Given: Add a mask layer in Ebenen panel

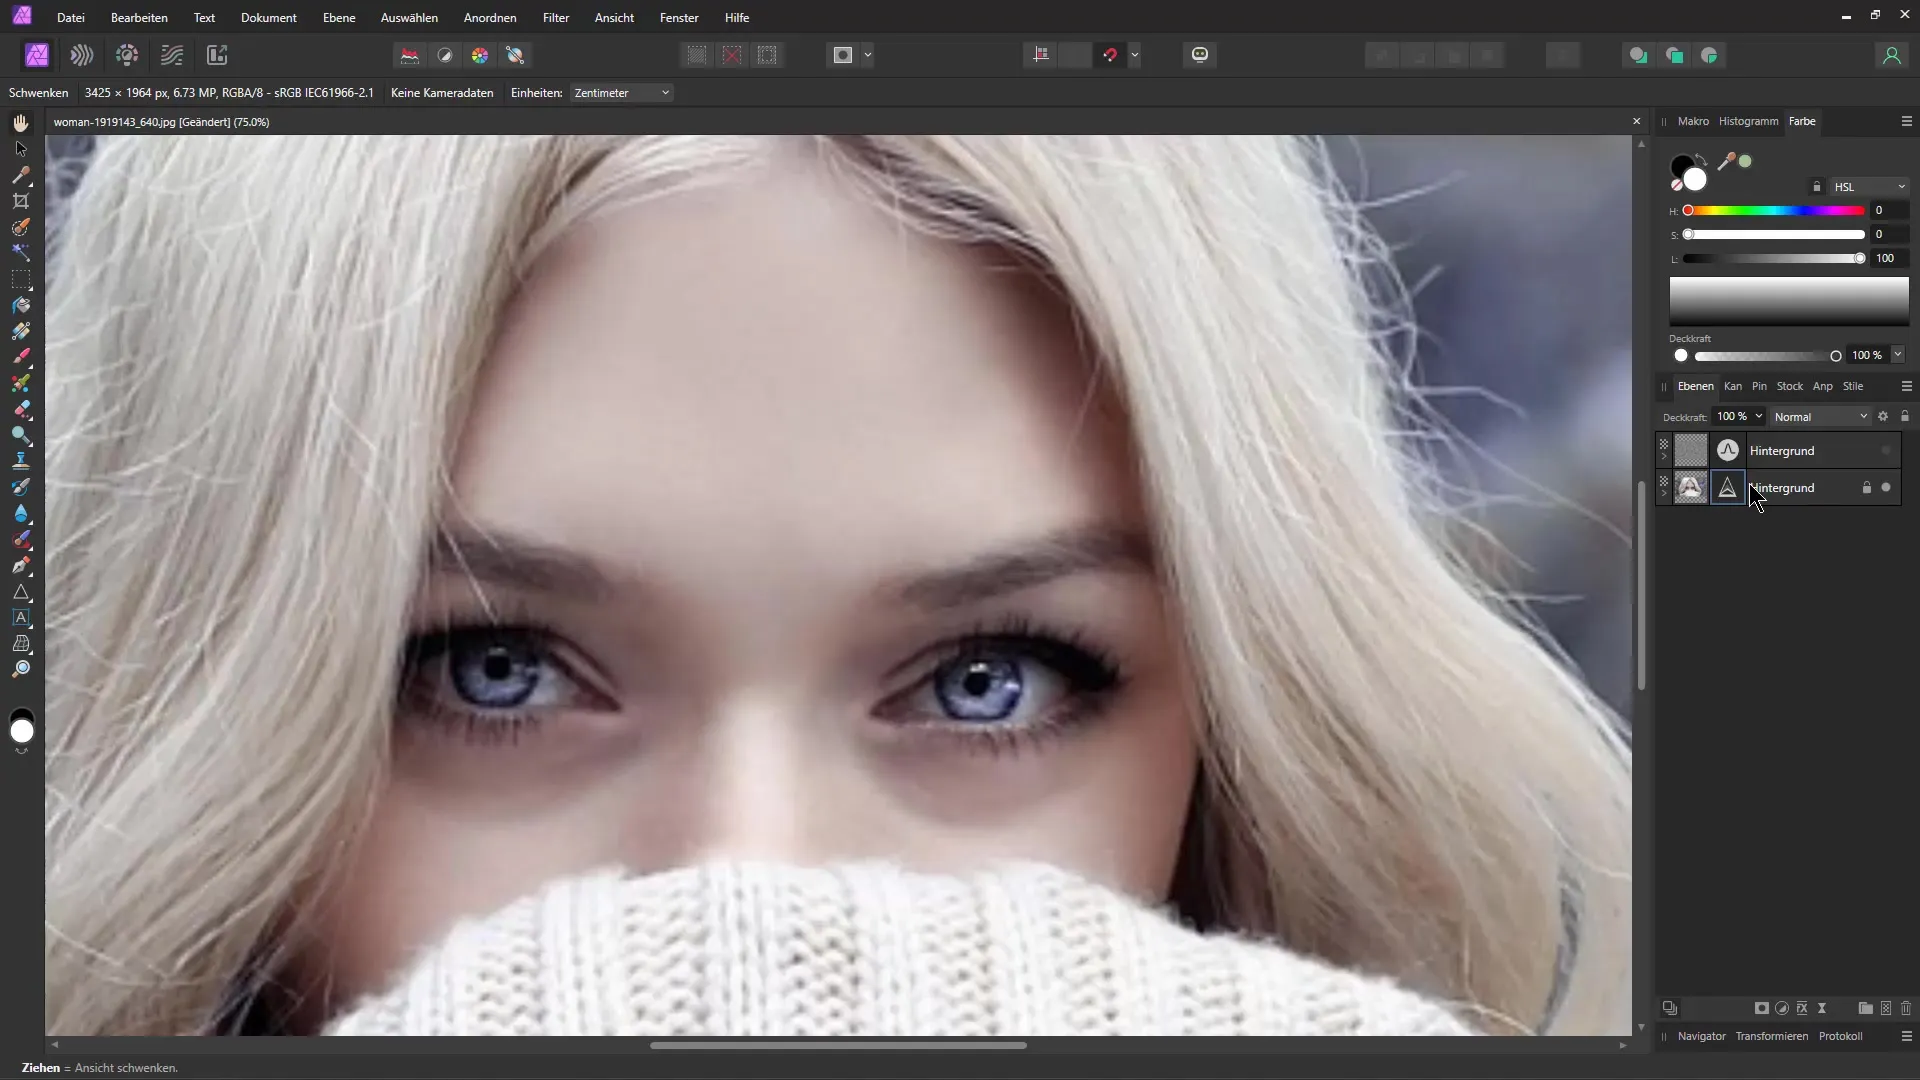Looking at the screenshot, I should [x=1761, y=1008].
